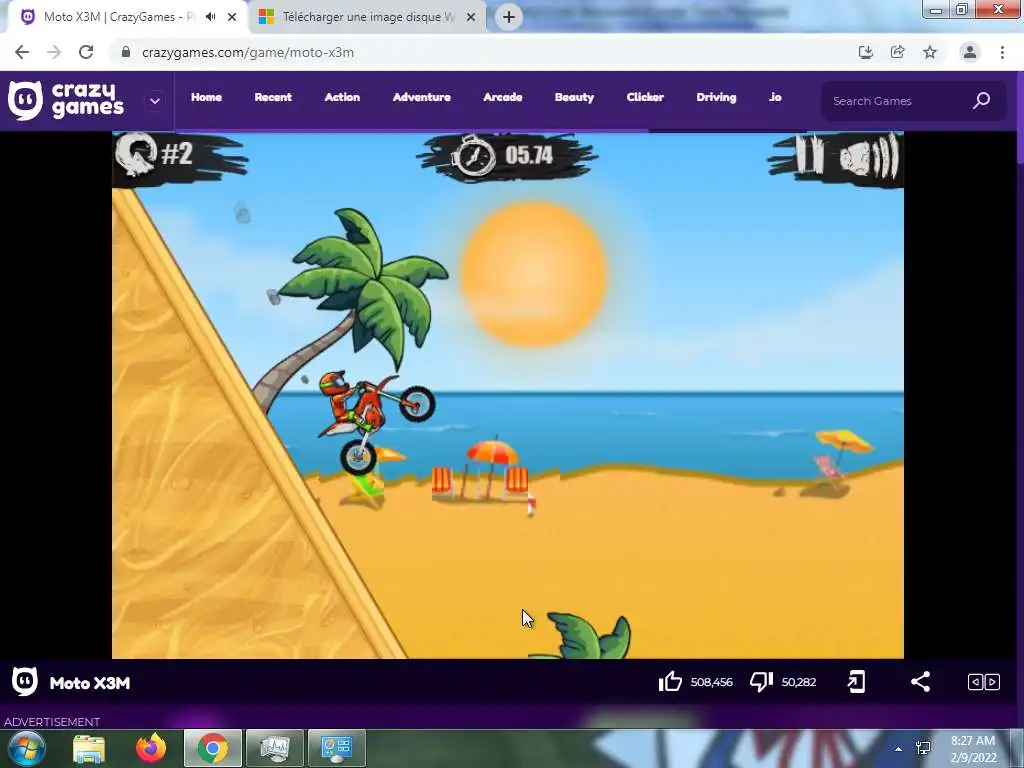Open the Clicker category

pos(645,97)
